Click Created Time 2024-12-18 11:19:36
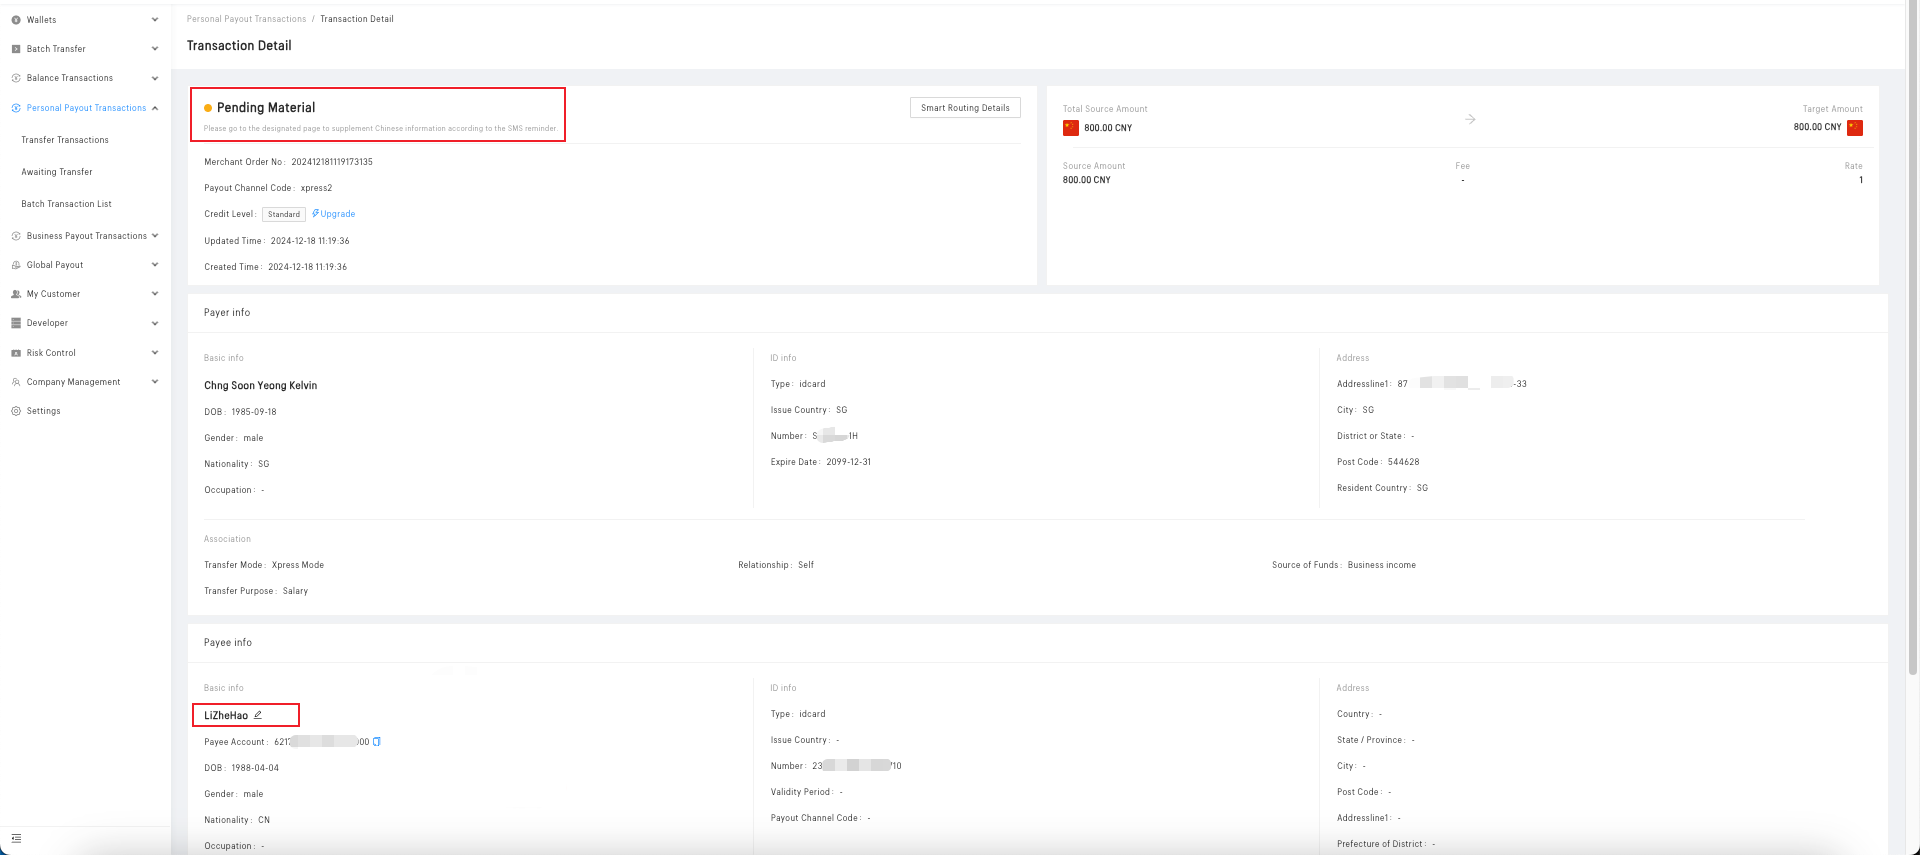Image resolution: width=1920 pixels, height=855 pixels. (x=276, y=267)
